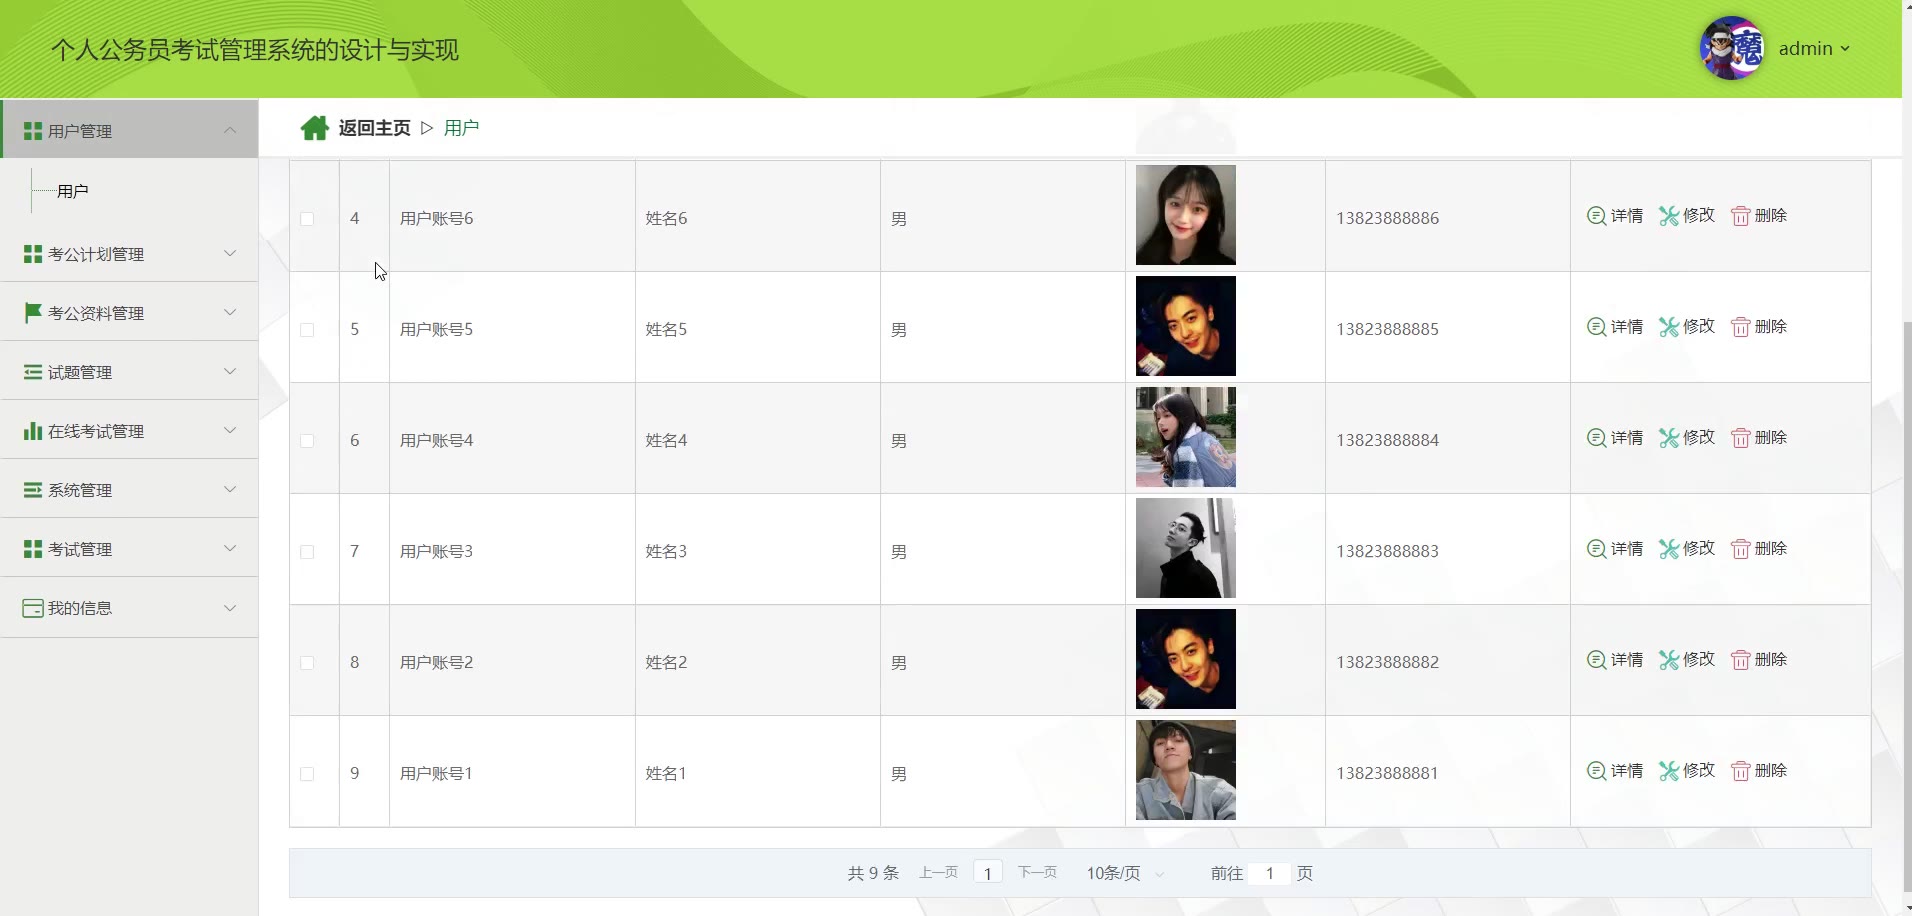Click the name cell 姓名2
Viewport: 1912px width, 916px height.
(x=666, y=662)
